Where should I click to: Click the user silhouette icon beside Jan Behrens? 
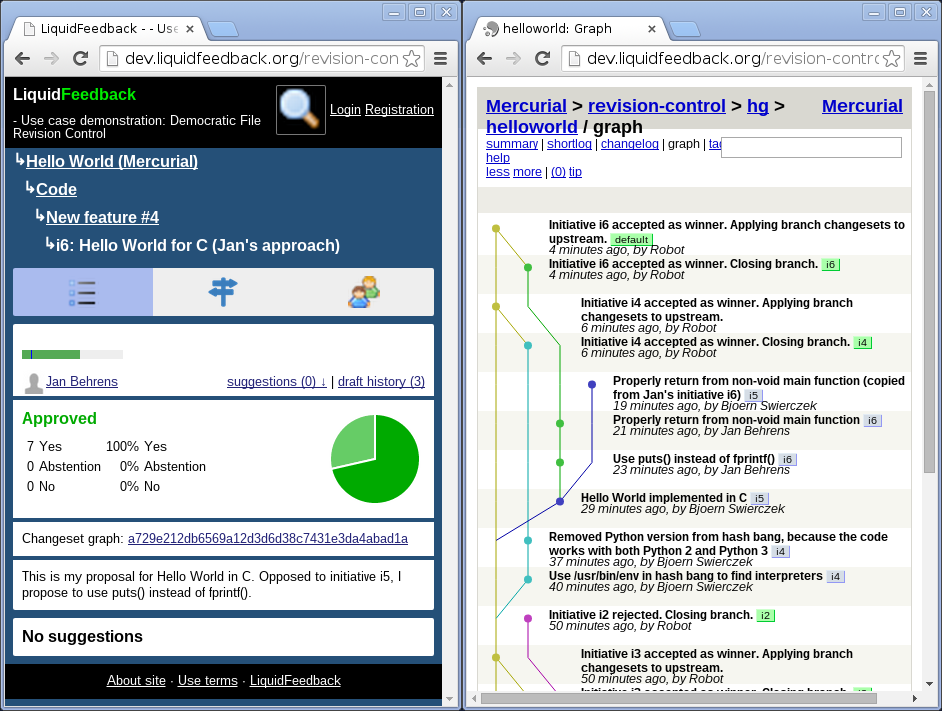coord(31,381)
